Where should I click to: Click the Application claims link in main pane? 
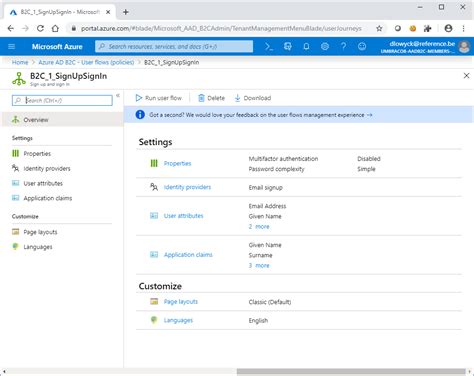188,255
